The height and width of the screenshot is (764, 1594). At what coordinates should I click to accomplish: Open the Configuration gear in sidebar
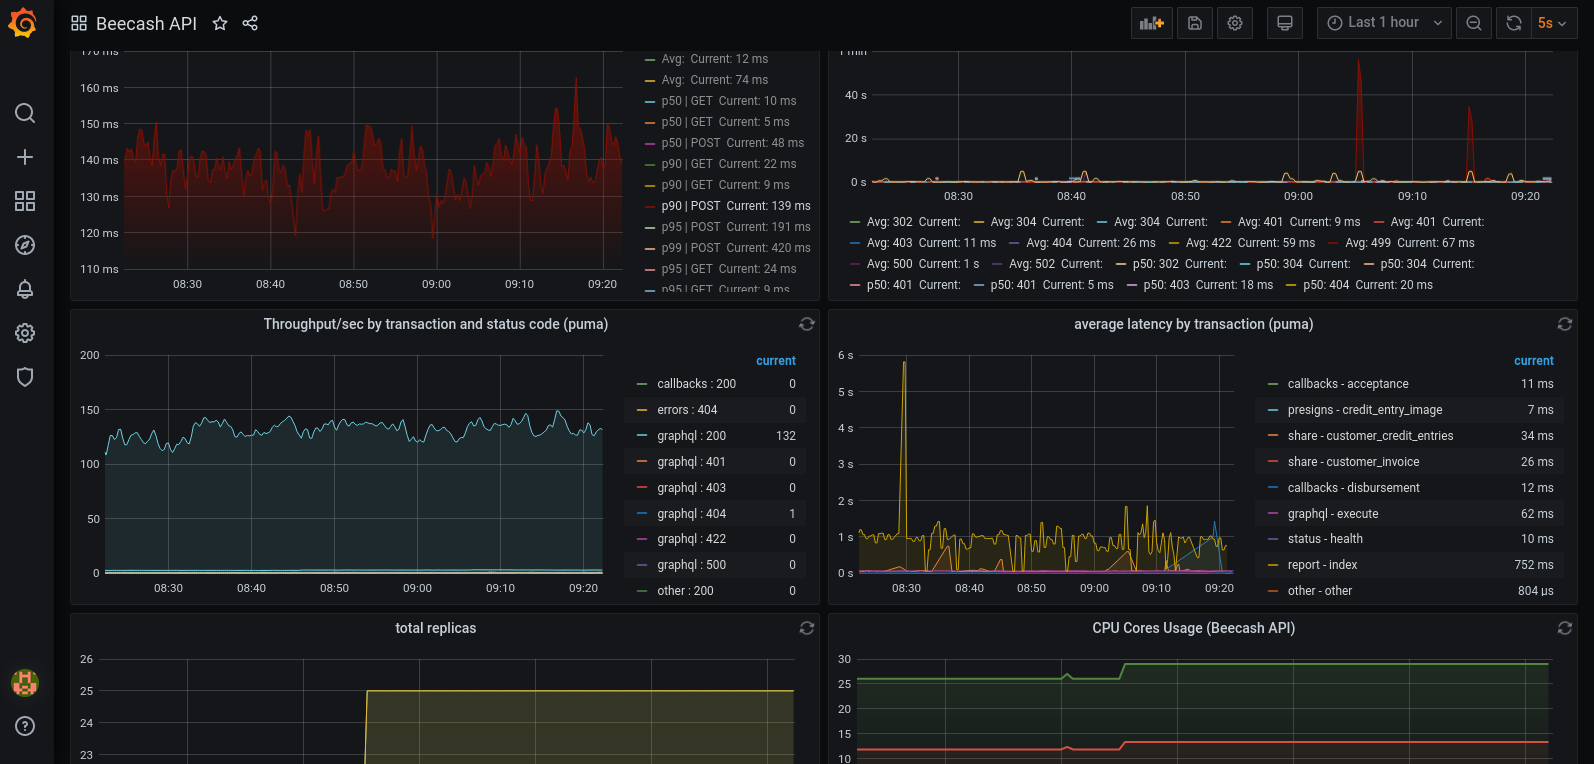pyautogui.click(x=25, y=333)
